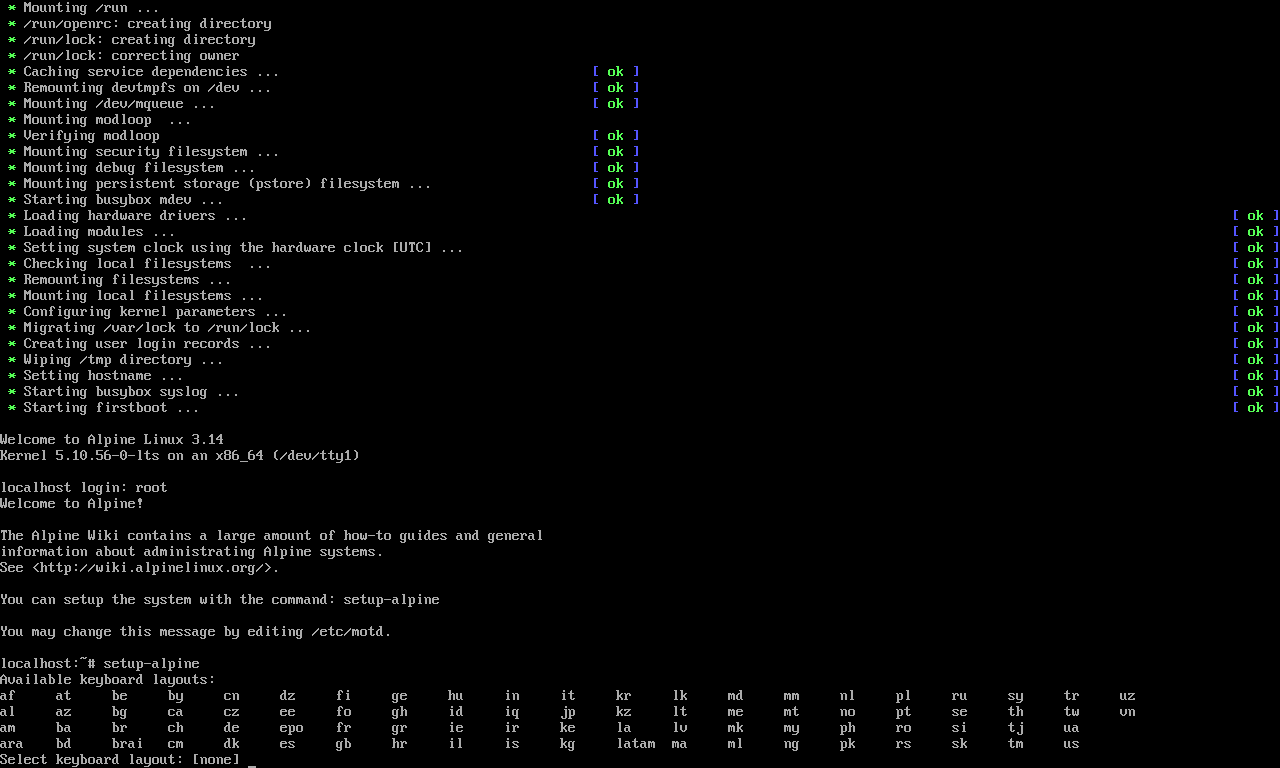Click the 'pt' keyboard layout code
1280x768 pixels.
click(x=904, y=712)
